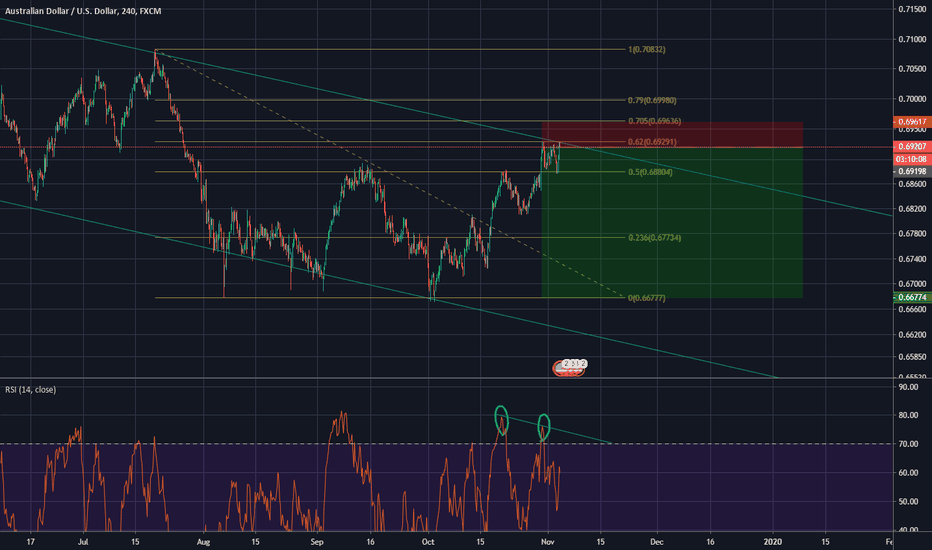Select the 0.236(0.67734) Fibonacci level label

click(x=654, y=237)
